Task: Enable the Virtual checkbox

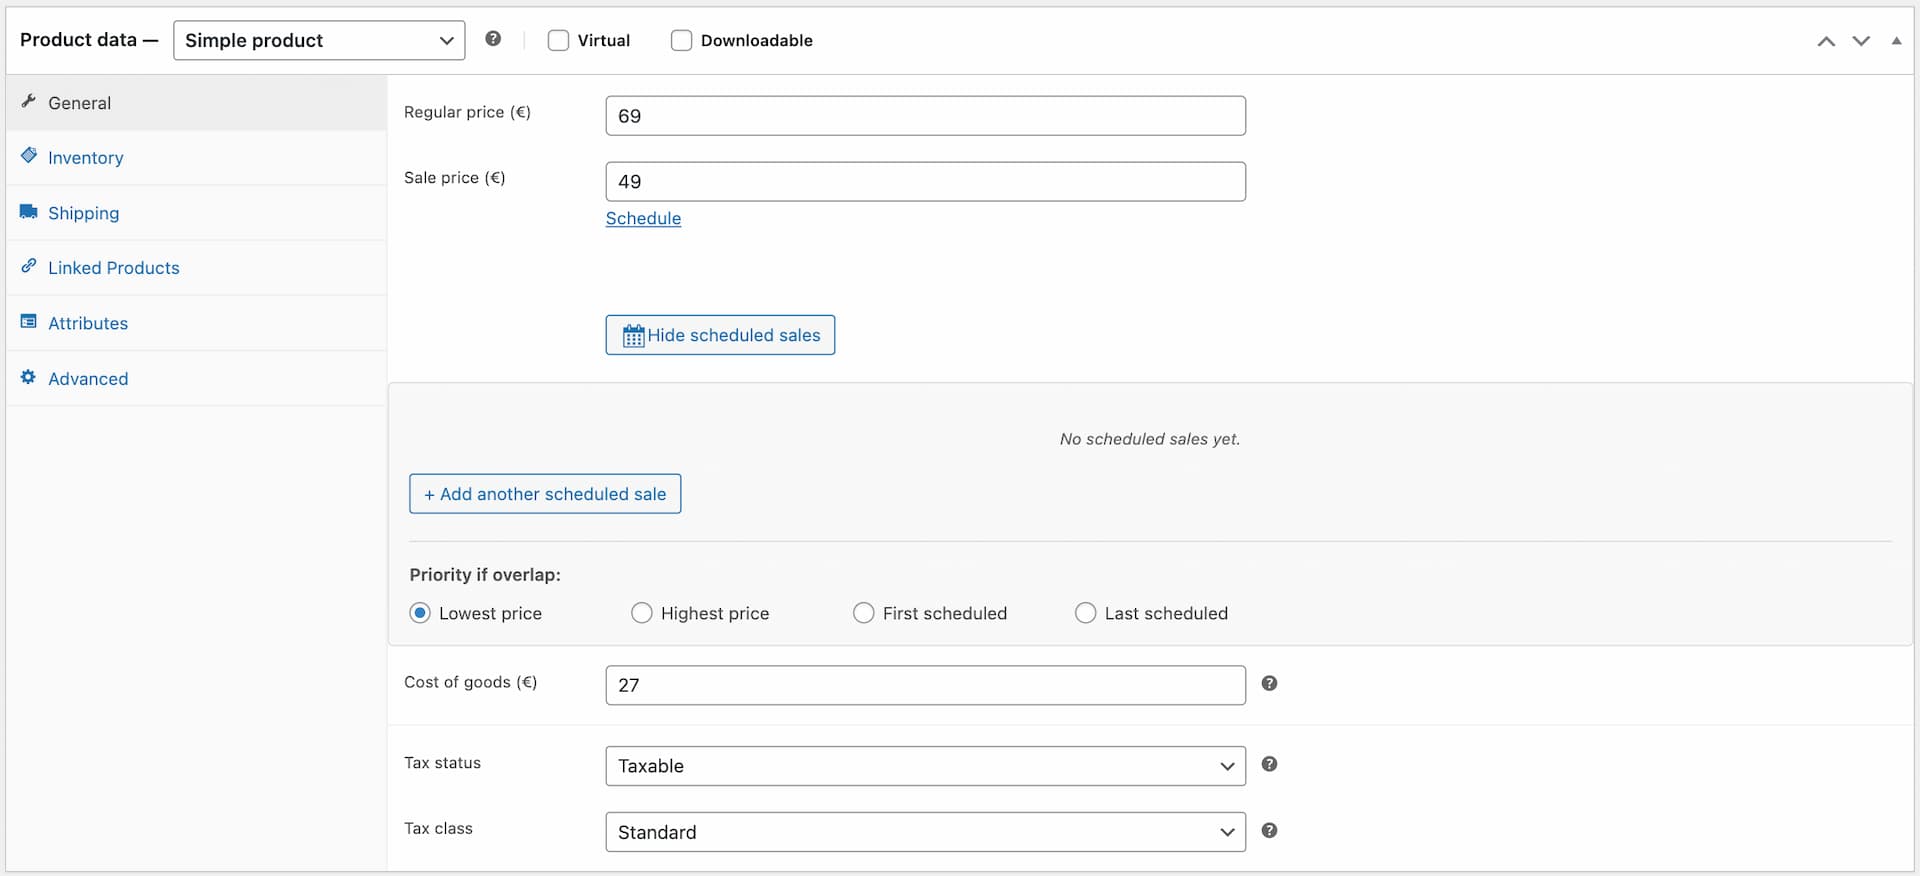Action: click(x=558, y=40)
